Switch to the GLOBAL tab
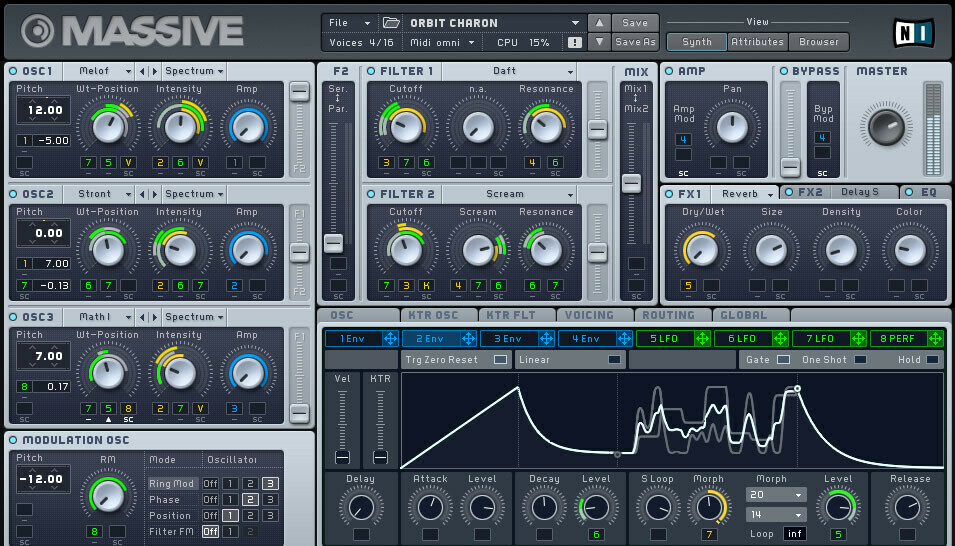The height and width of the screenshot is (546, 955). point(750,316)
